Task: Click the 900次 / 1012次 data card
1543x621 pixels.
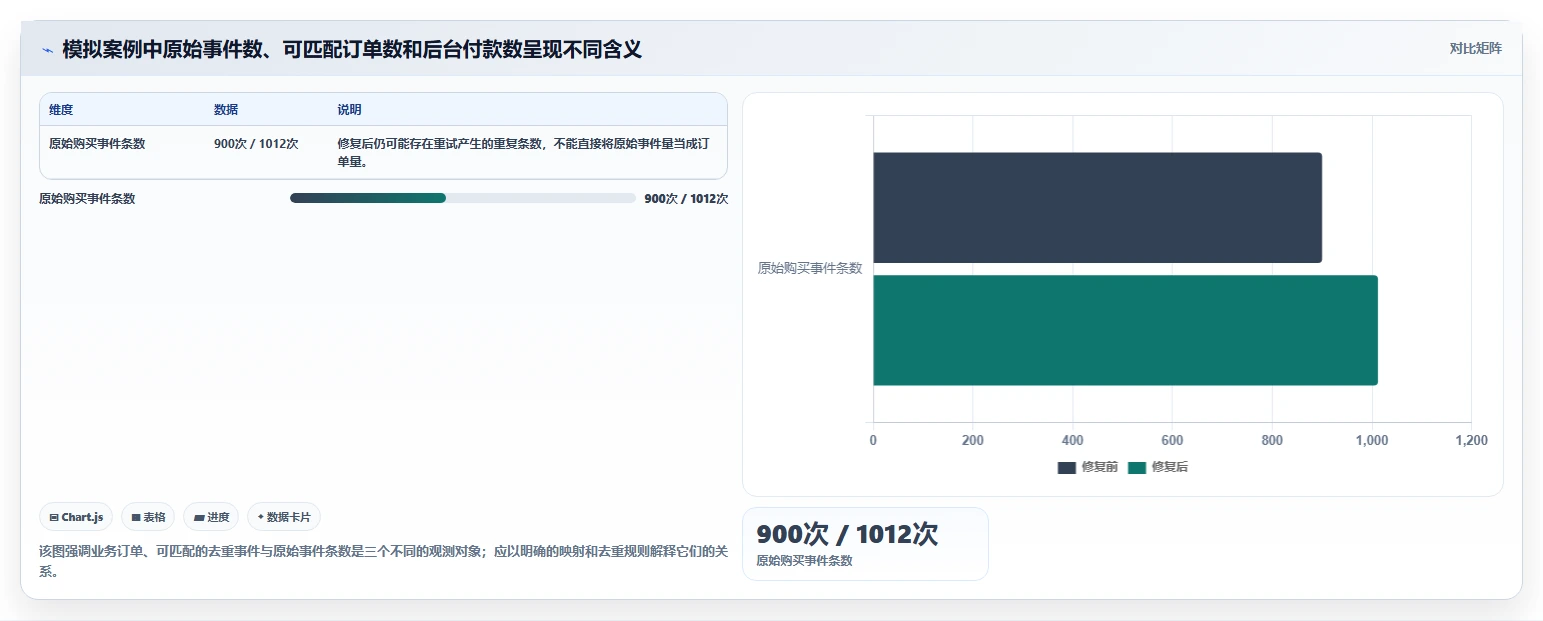Action: point(865,544)
